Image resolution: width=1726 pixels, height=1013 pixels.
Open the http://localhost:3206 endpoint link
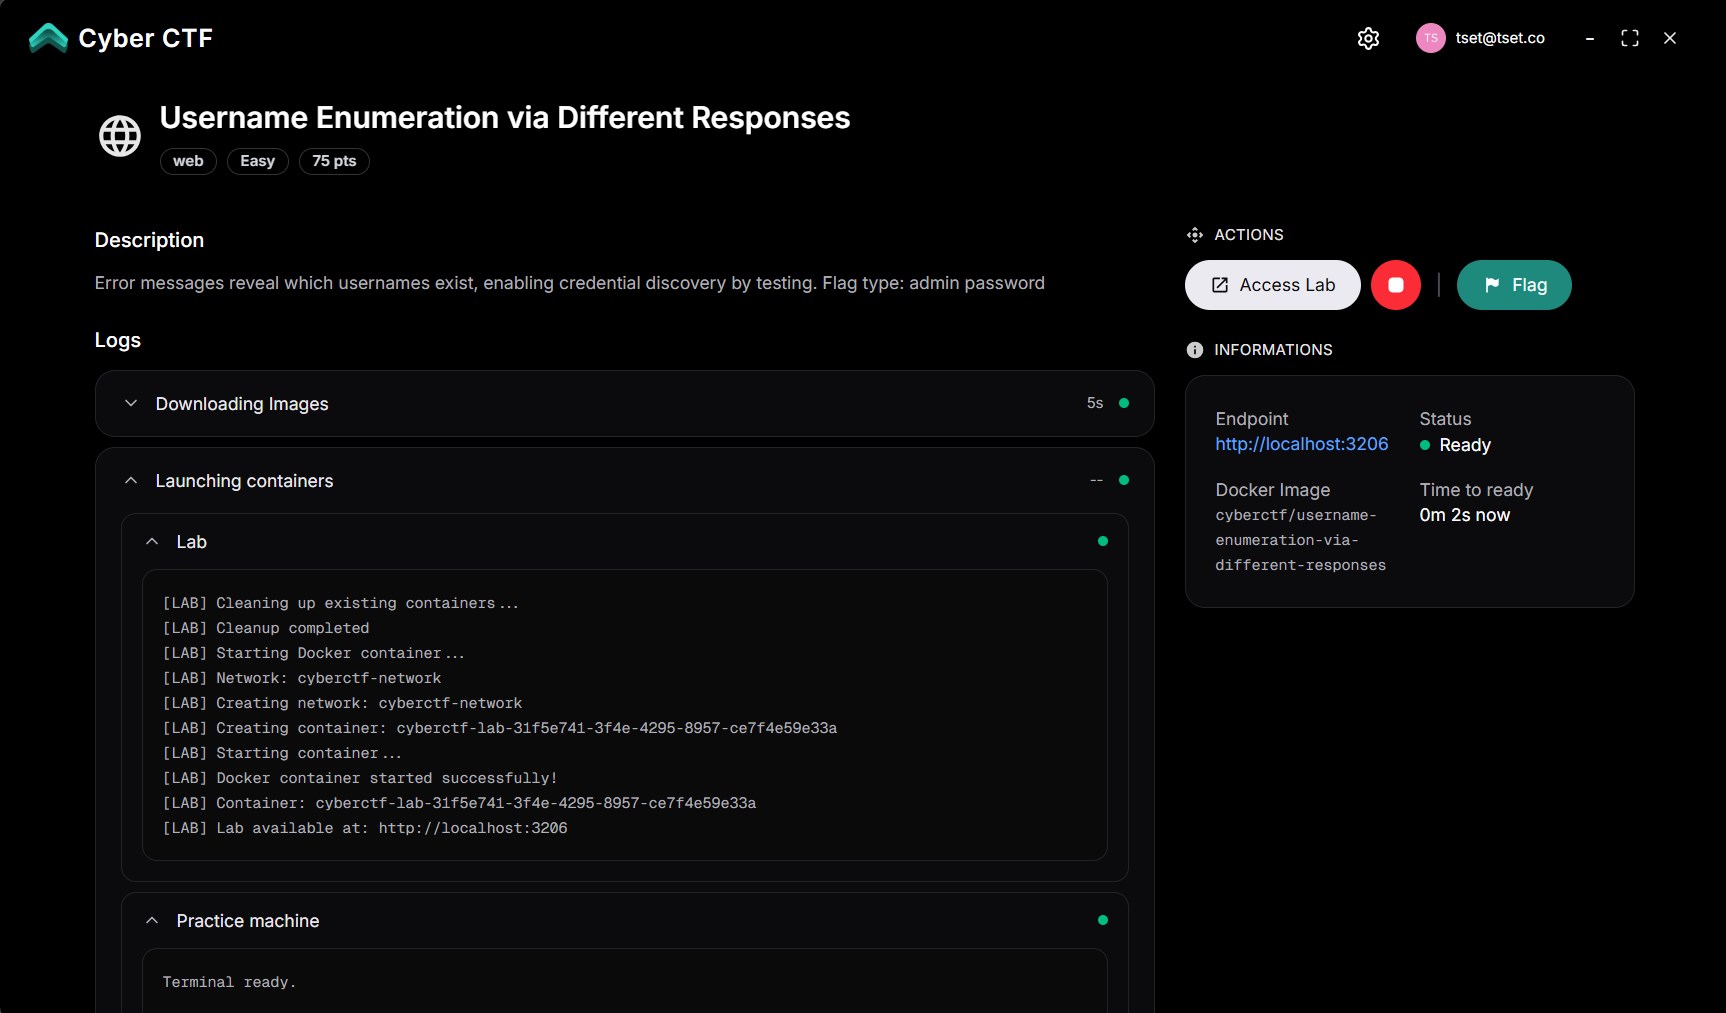click(x=1301, y=444)
